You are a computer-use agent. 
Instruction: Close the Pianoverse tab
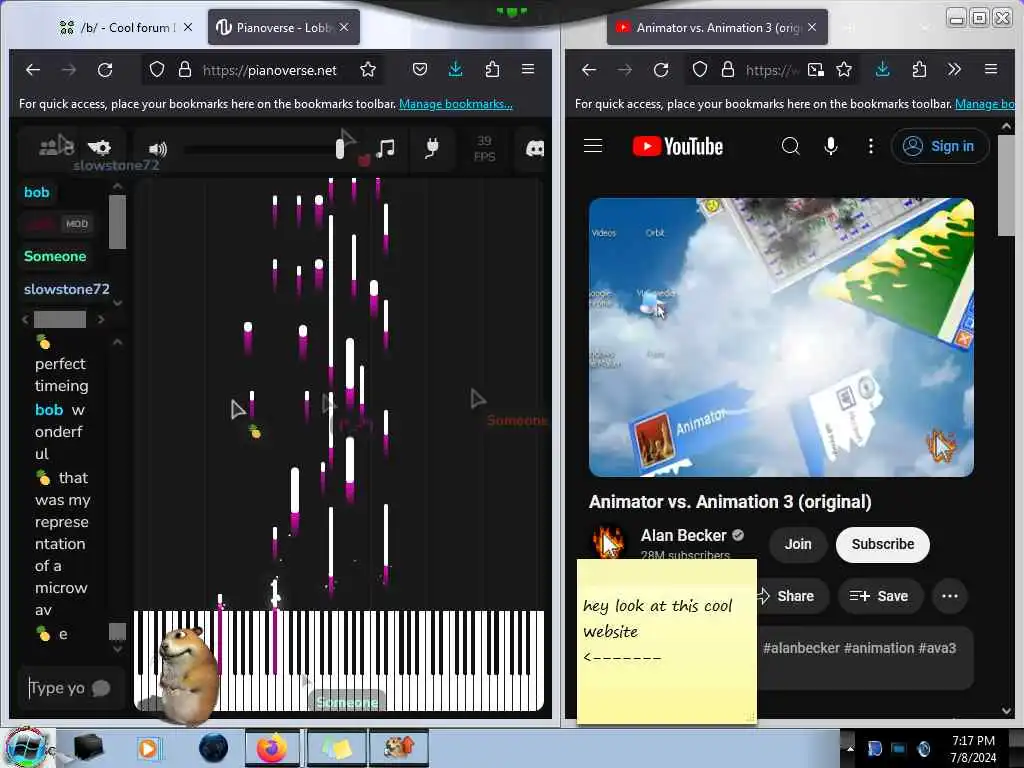pyautogui.click(x=344, y=27)
